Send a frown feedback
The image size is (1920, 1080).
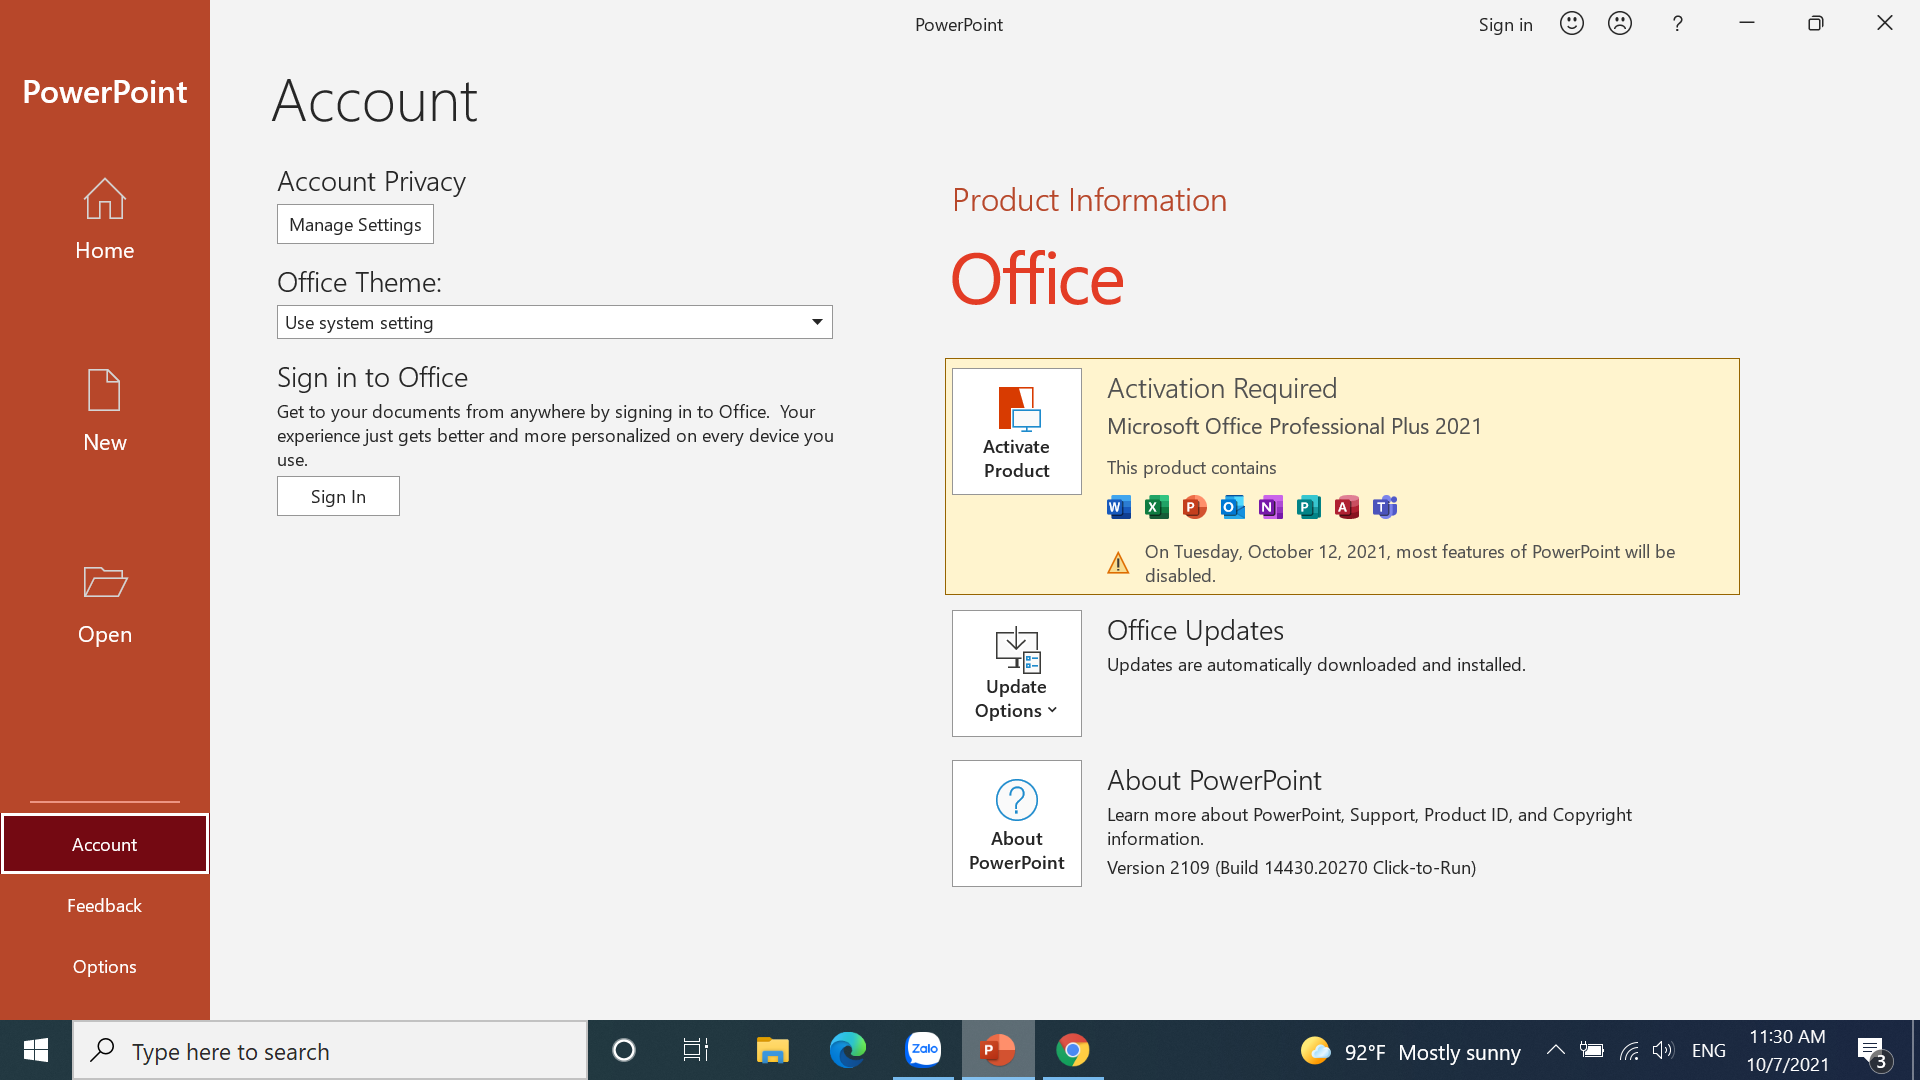pos(1620,23)
